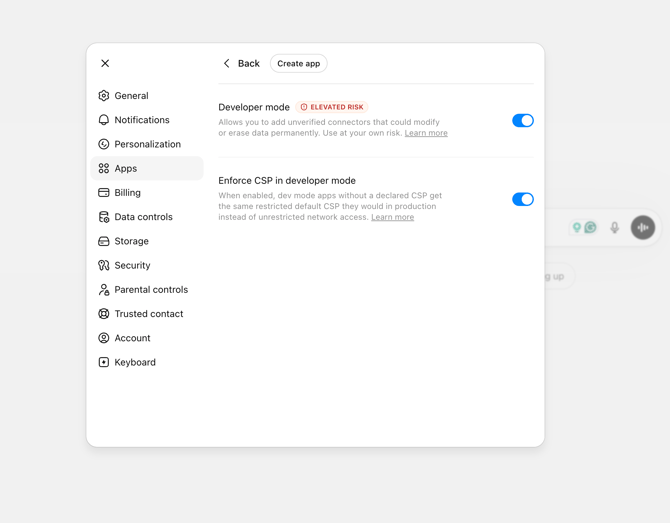
Task: Click the Enforce CSP in developer mode heading
Action: [x=287, y=181]
